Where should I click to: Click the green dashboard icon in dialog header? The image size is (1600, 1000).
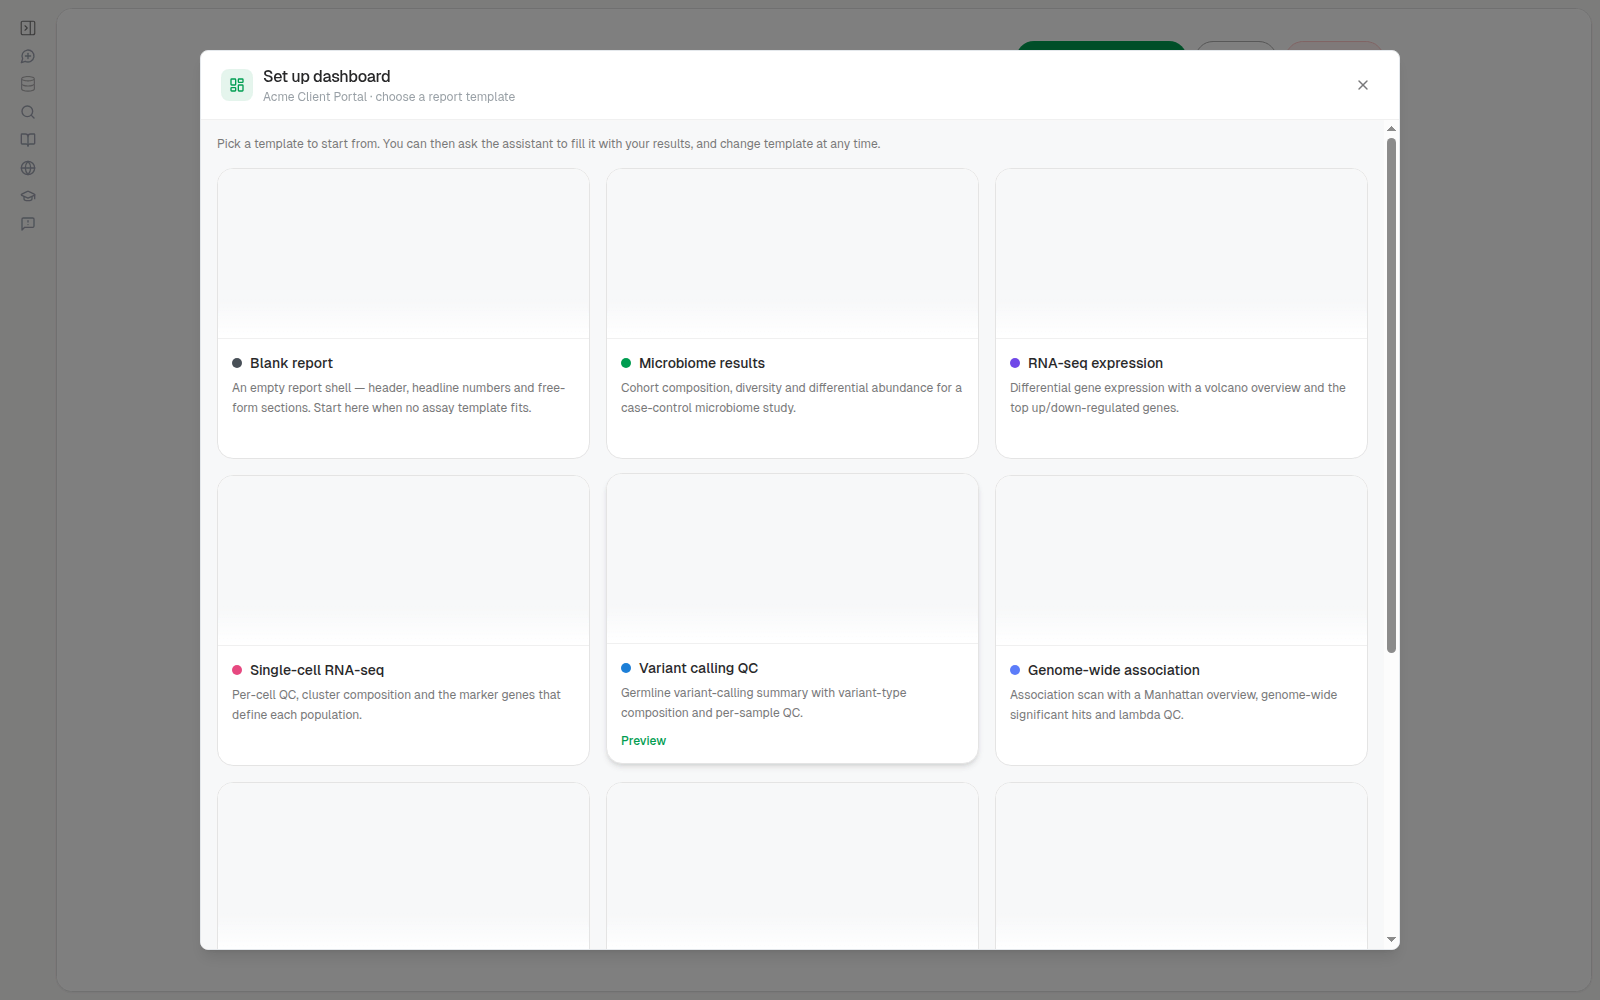pos(237,85)
